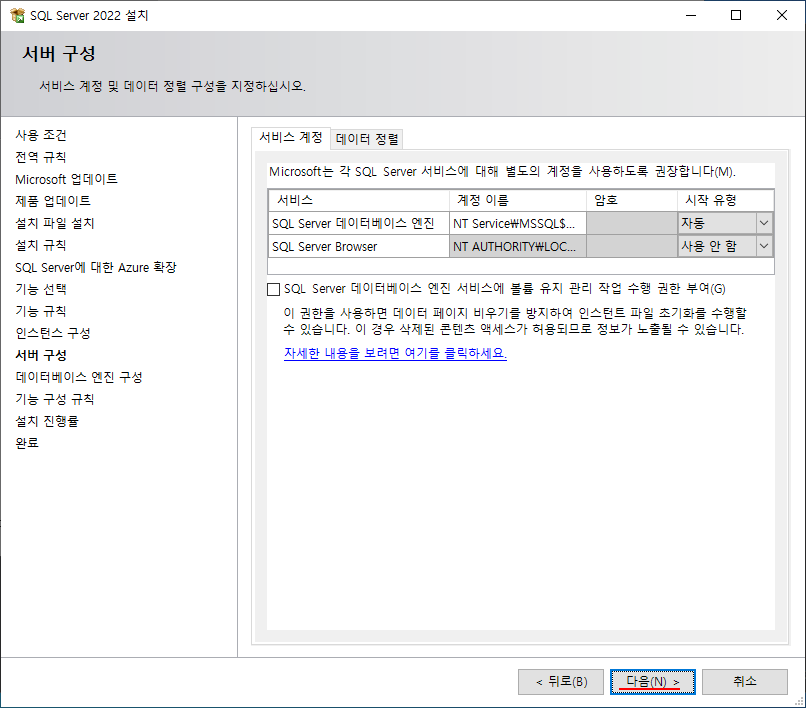Click the password cell for 데이터베이스 엔진
Viewport: 806px width, 708px height.
pos(632,223)
